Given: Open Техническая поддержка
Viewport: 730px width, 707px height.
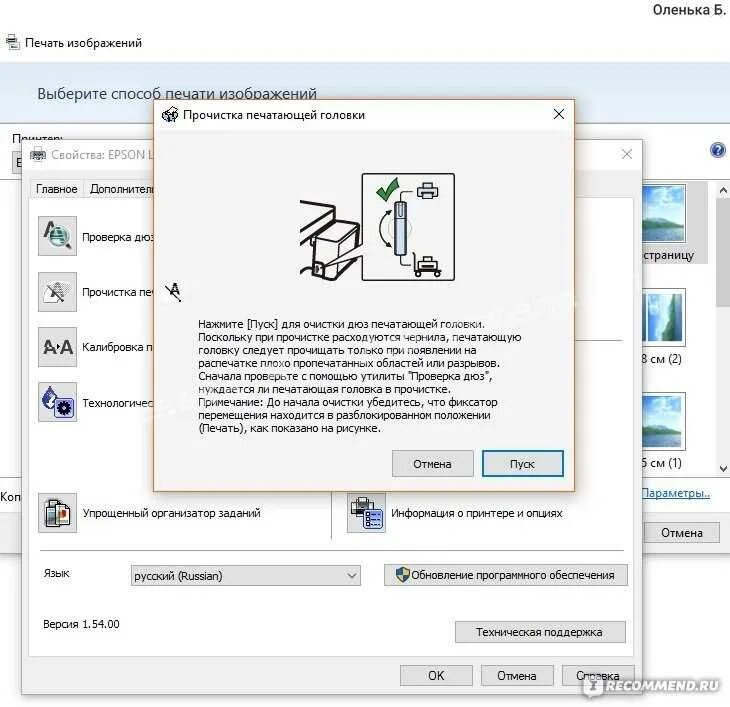Looking at the screenshot, I should (x=540, y=632).
